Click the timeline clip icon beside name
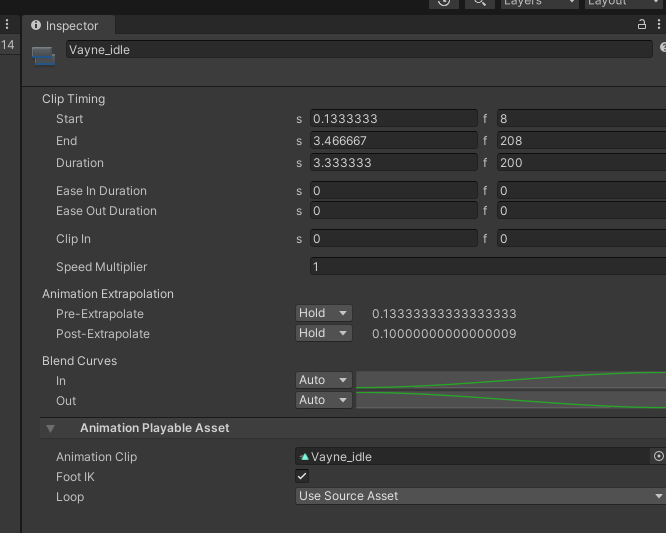 (x=43, y=56)
